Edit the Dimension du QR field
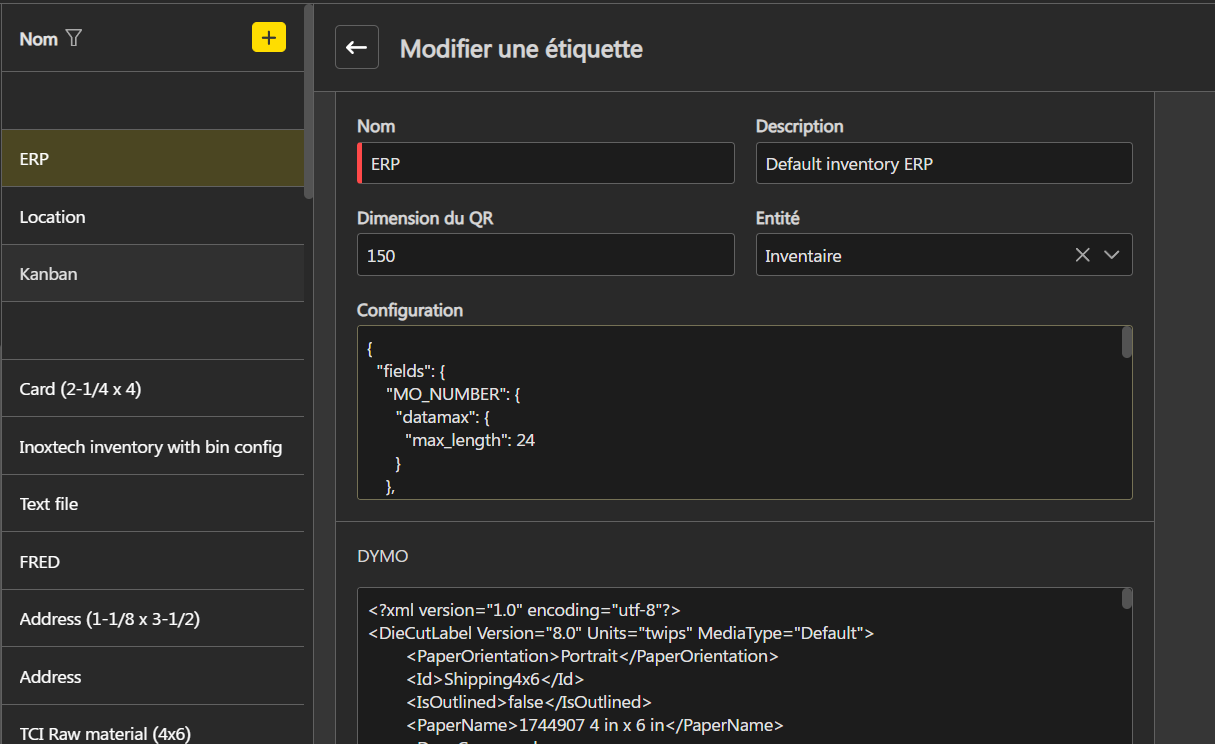This screenshot has width=1215, height=744. point(546,255)
